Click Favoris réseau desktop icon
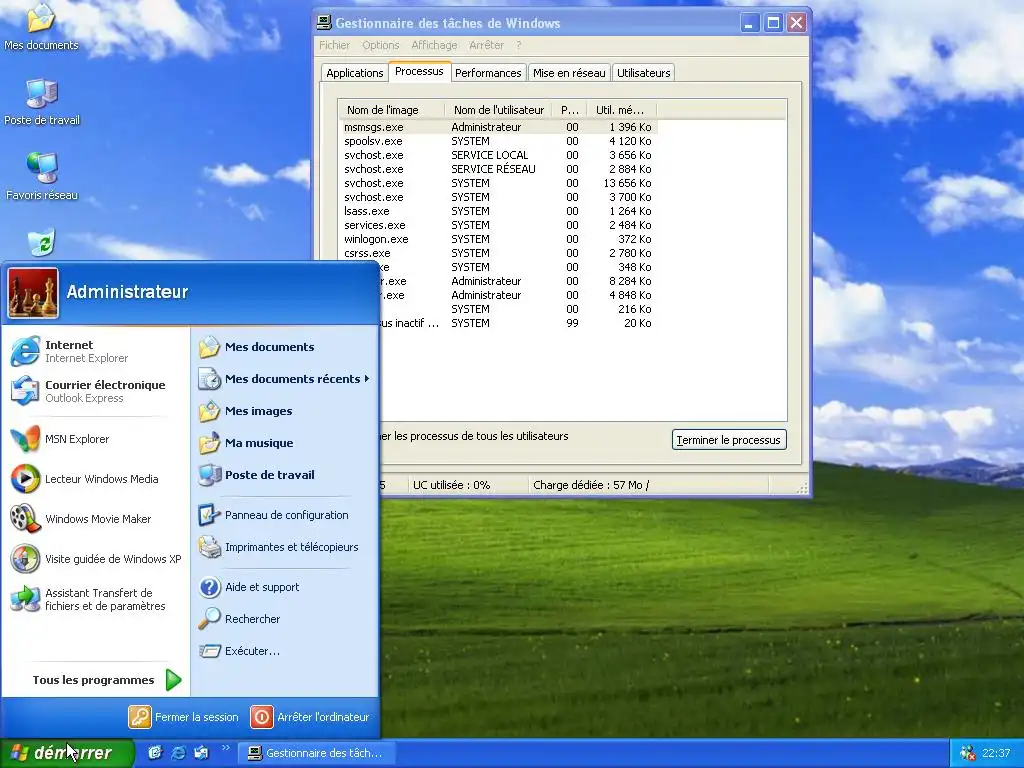Screen dimensions: 1024x768 pyautogui.click(x=41, y=177)
